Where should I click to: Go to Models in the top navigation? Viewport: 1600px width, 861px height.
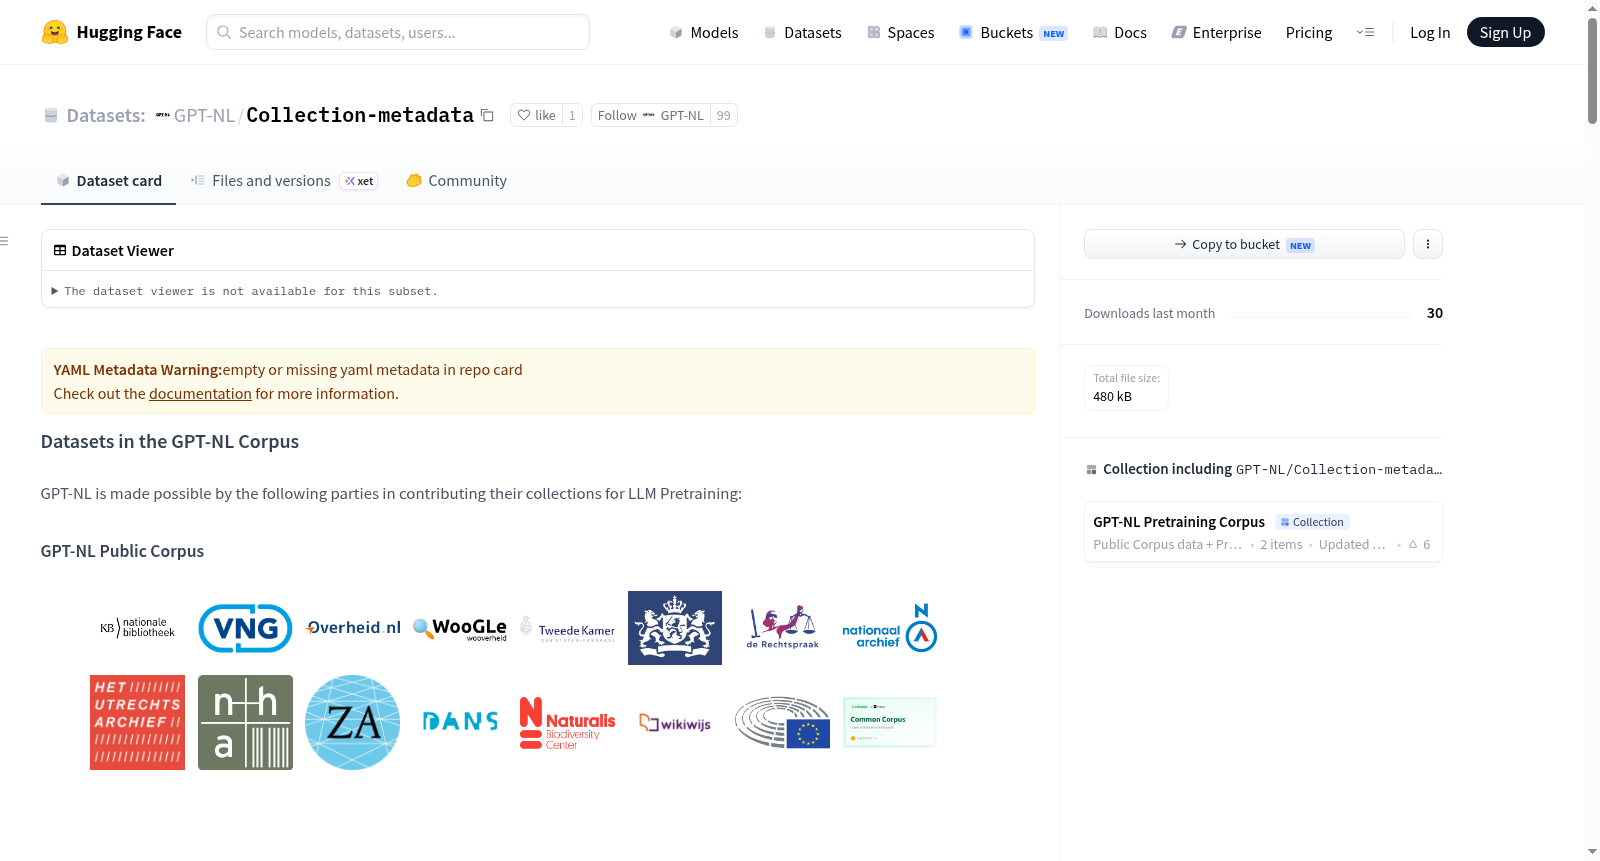pyautogui.click(x=704, y=32)
